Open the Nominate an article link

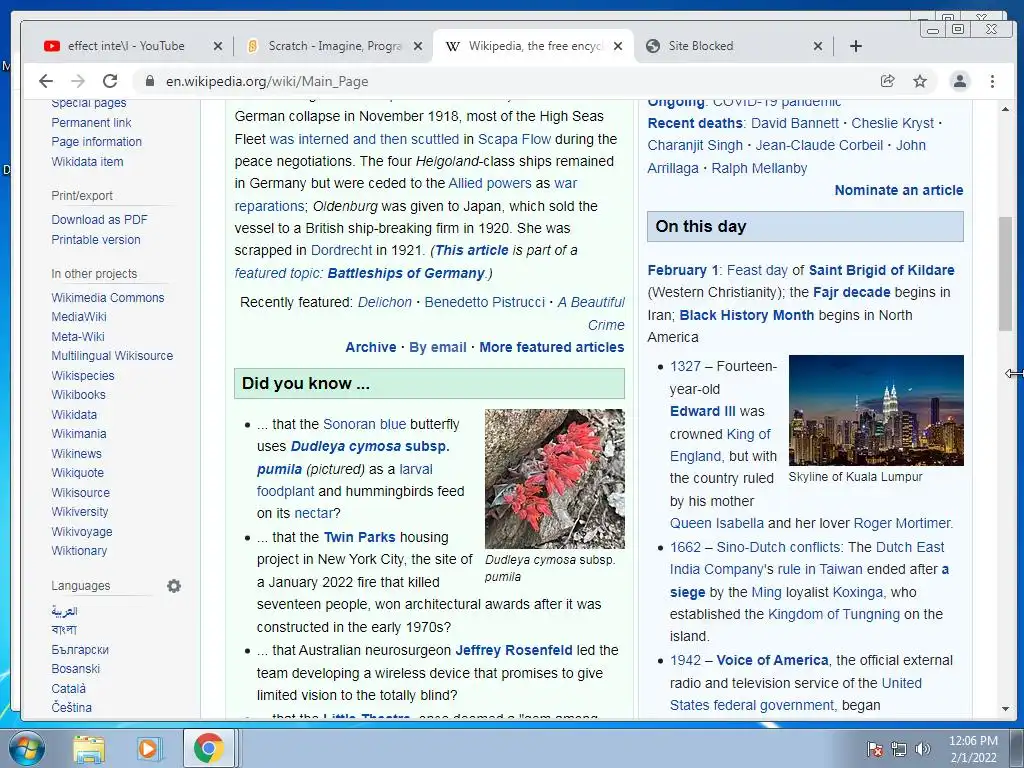pos(899,190)
